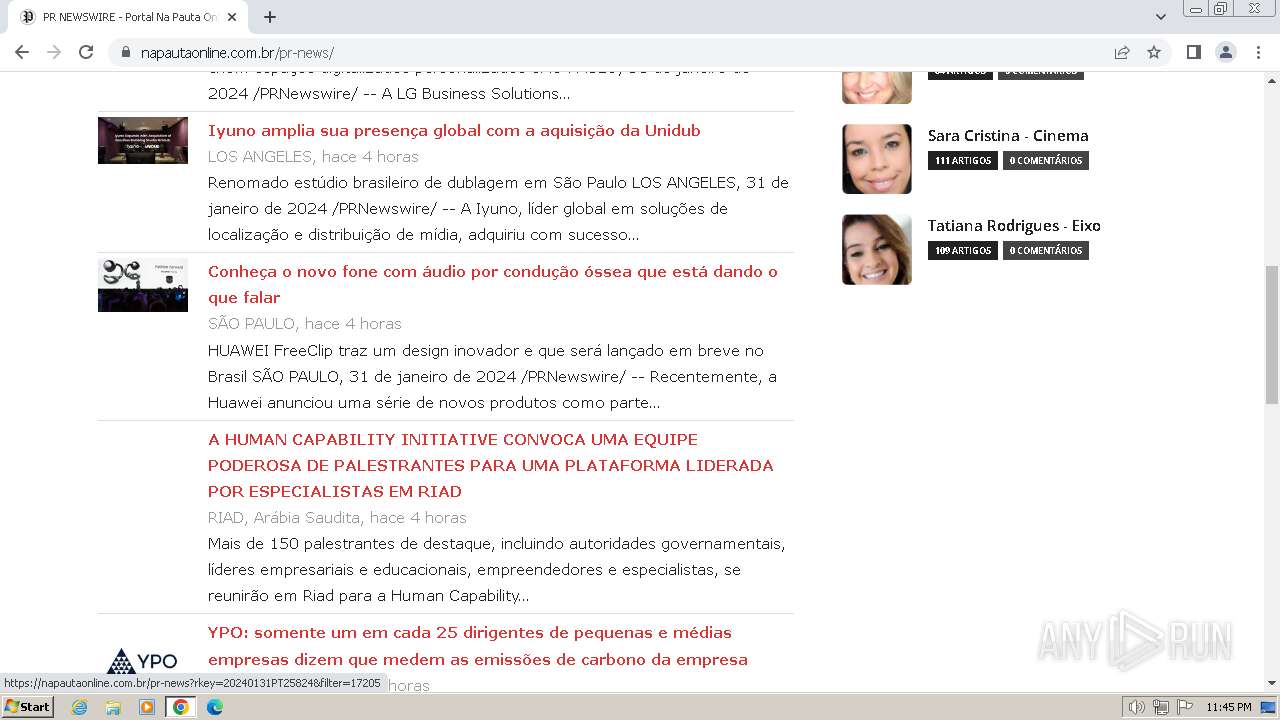Viewport: 1280px width, 720px height.
Task: Open the Iyuno article thumbnail
Action: click(143, 140)
